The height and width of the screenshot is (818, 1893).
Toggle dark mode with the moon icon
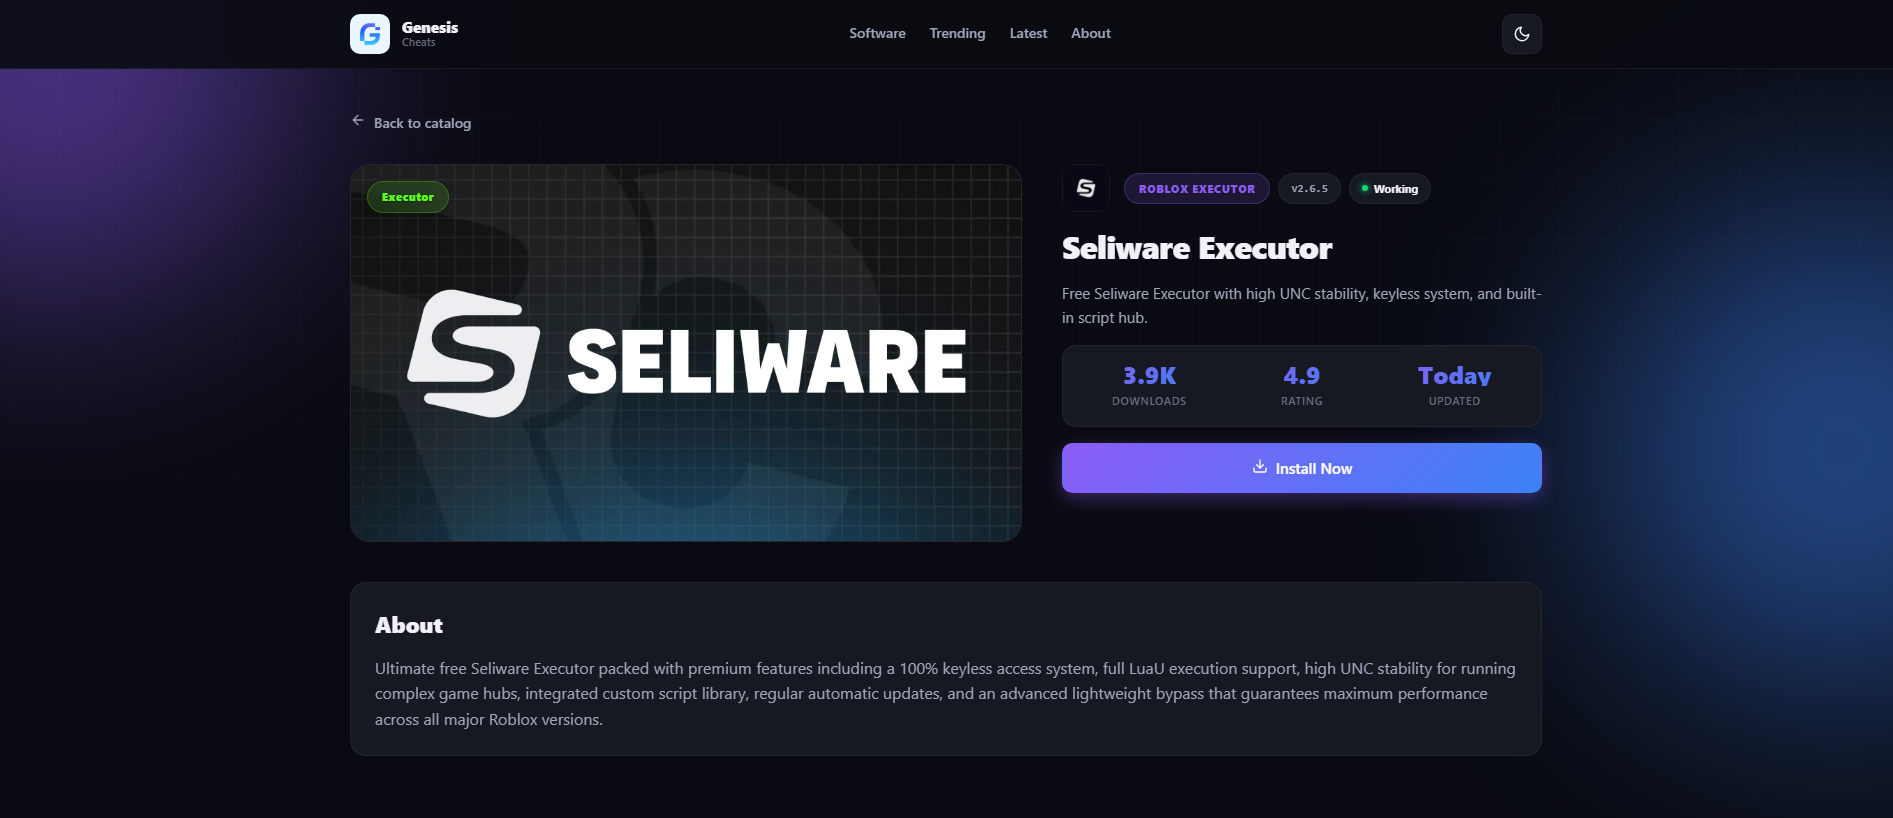point(1521,34)
